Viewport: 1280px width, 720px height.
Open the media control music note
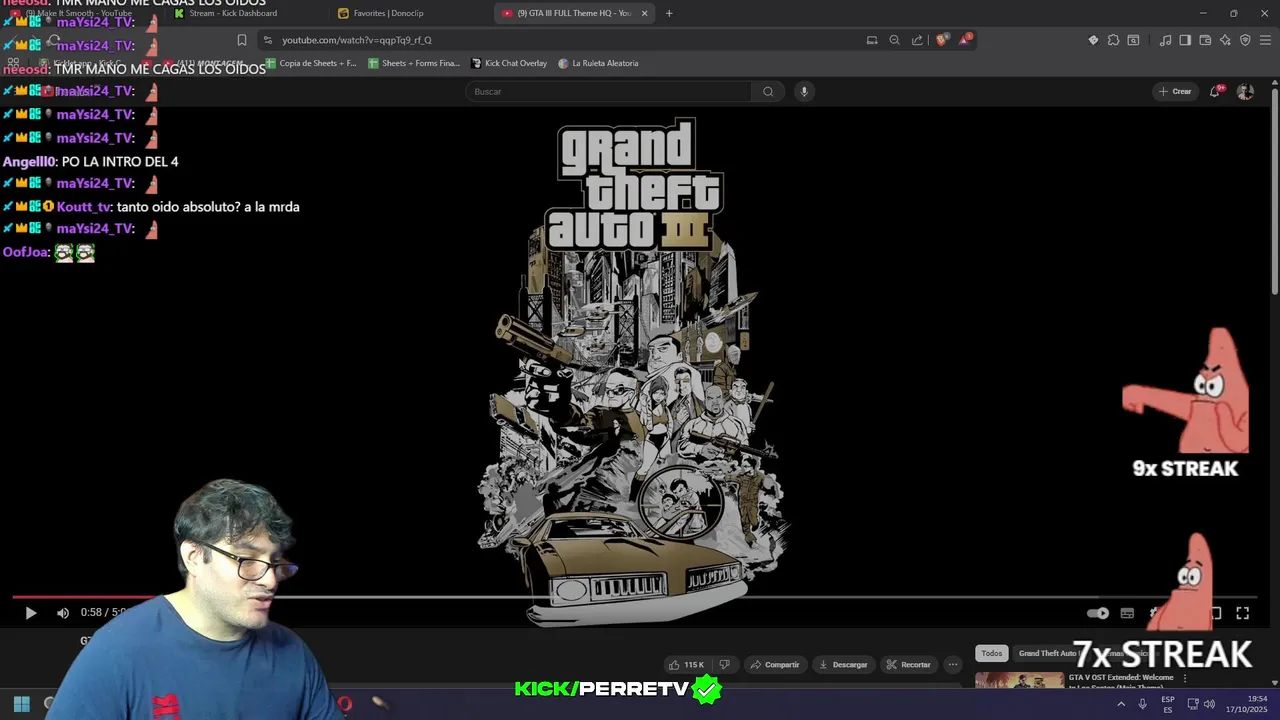1165,40
